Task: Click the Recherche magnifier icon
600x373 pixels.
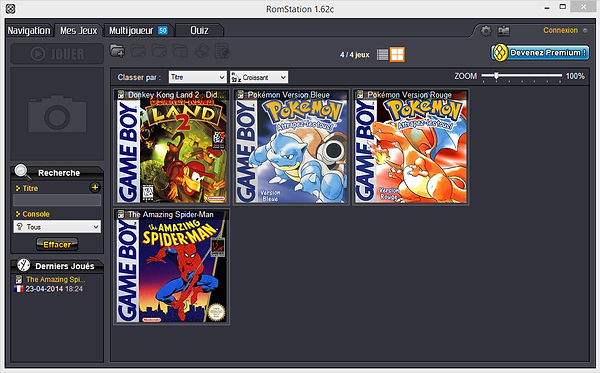Action: pos(22,172)
